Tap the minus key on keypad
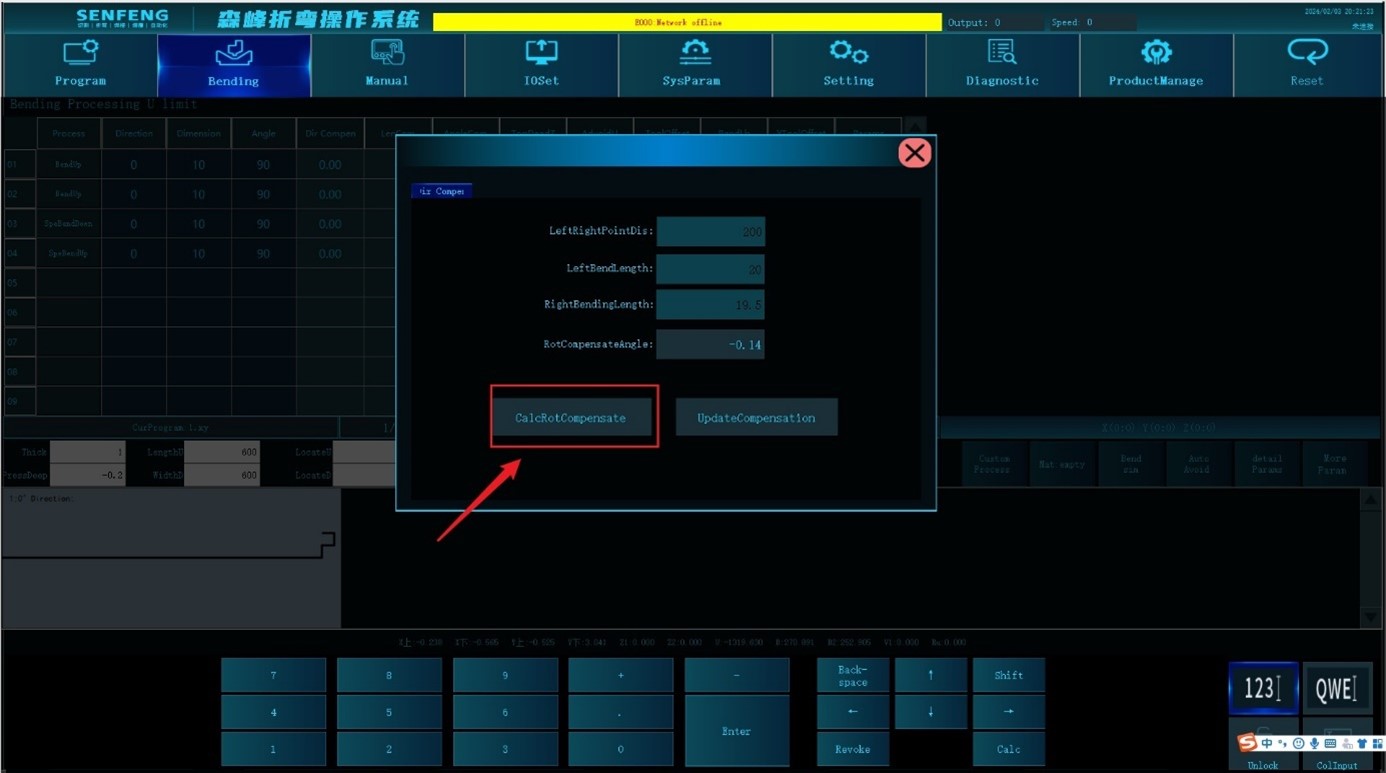This screenshot has height=773, width=1386. [737, 675]
